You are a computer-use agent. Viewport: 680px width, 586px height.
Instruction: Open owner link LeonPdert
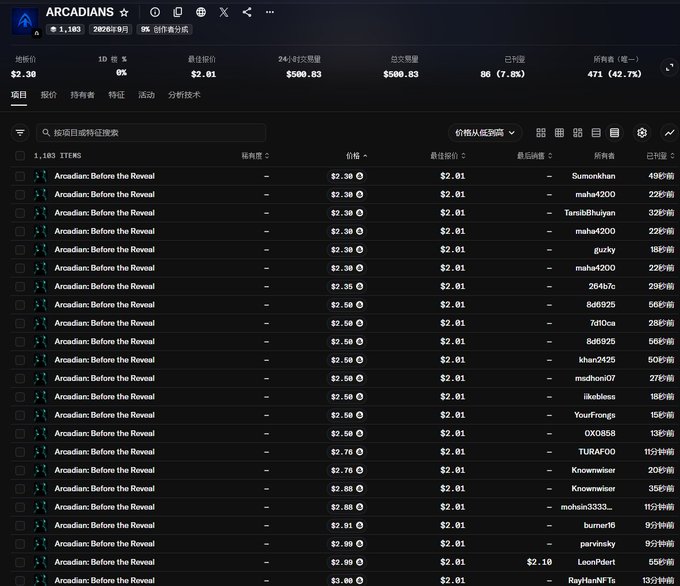coord(596,562)
